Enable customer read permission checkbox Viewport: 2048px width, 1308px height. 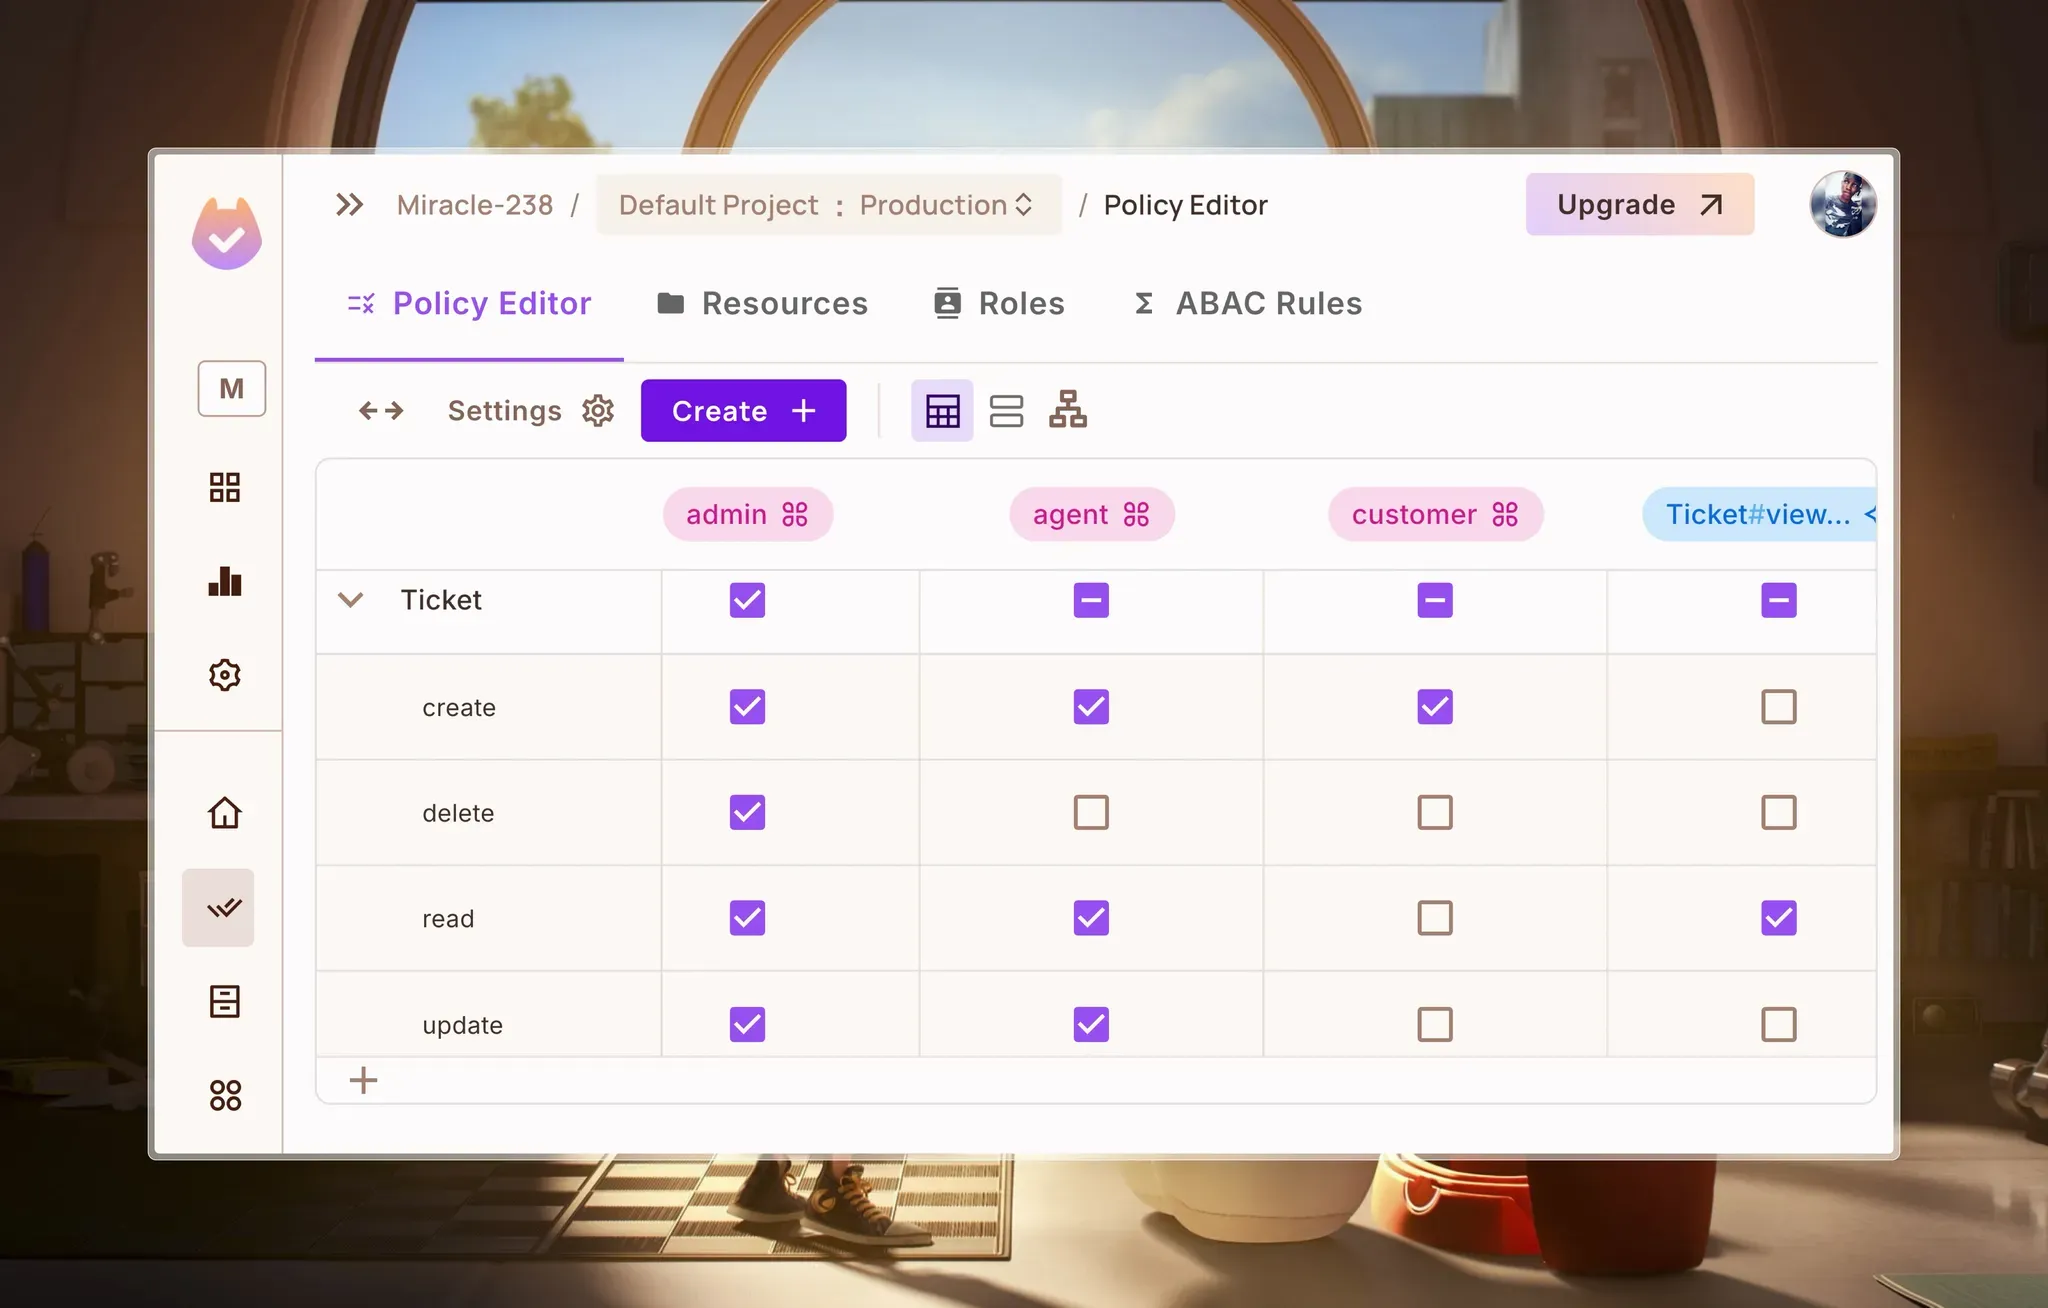click(1435, 918)
